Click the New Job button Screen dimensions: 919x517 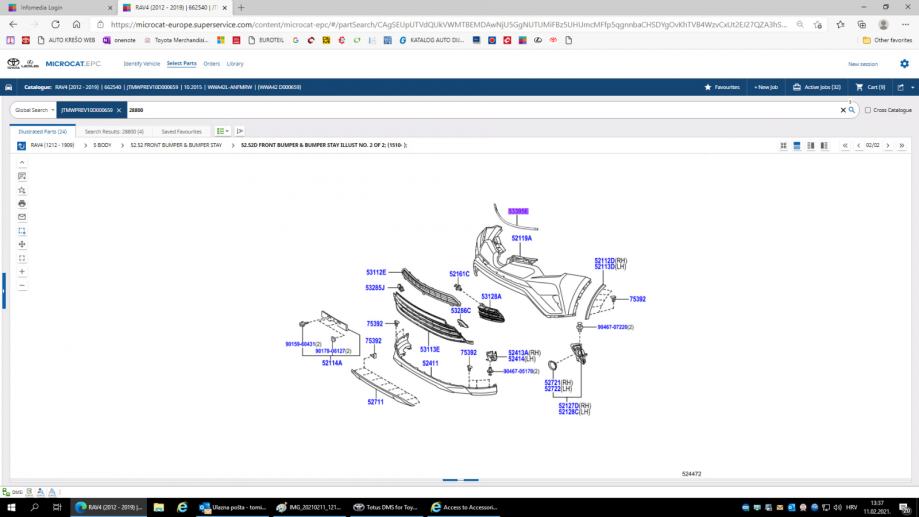tap(765, 87)
